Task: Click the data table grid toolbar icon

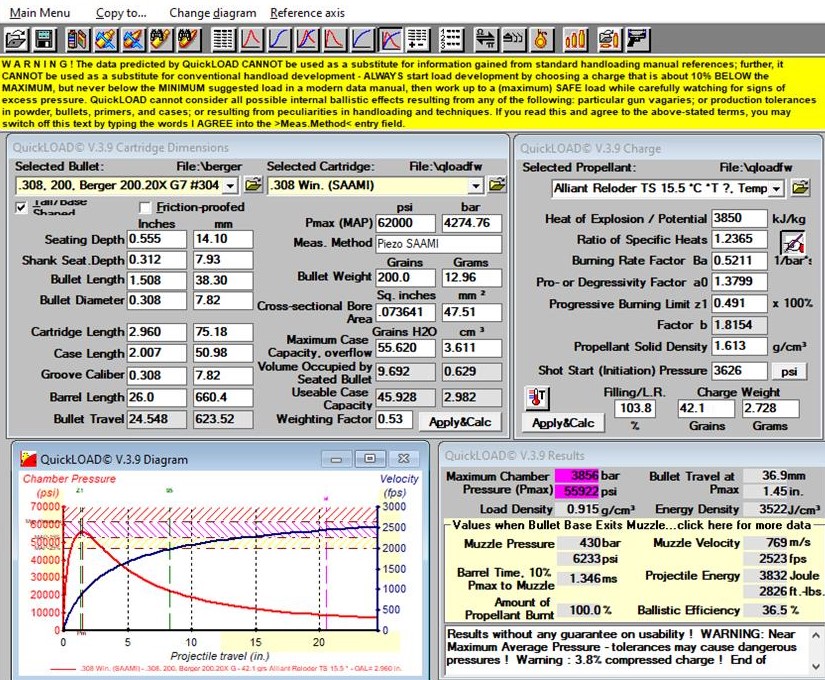Action: tap(223, 40)
